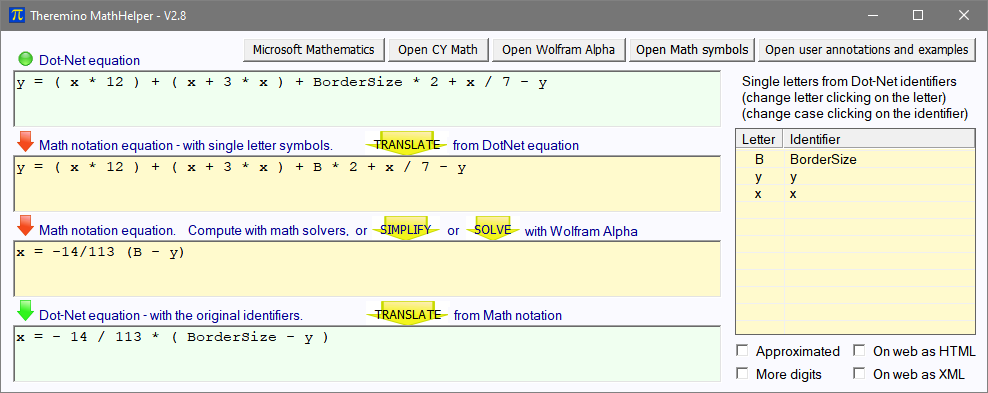
Task: Click the green circle Dot-Net equation icon
Action: pyautogui.click(x=25, y=59)
